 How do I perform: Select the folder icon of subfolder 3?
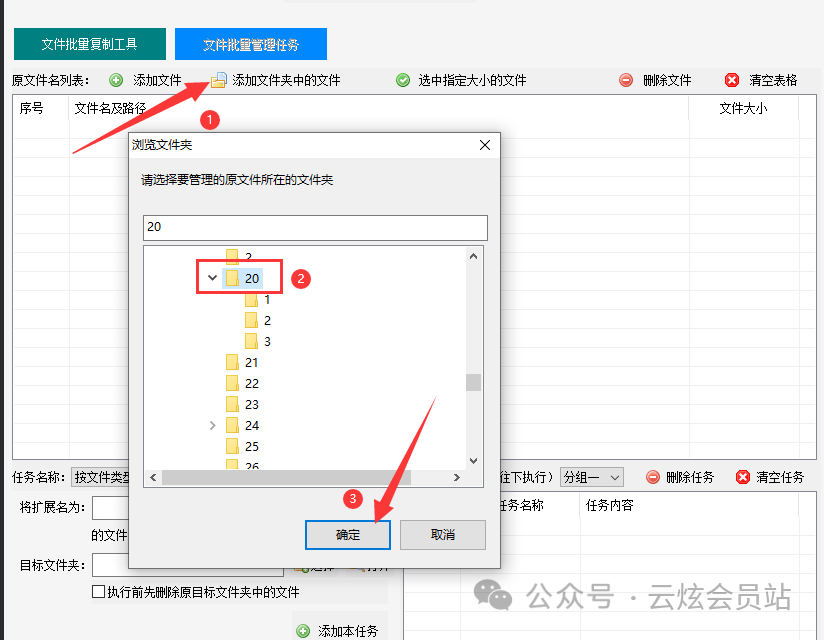[x=252, y=342]
